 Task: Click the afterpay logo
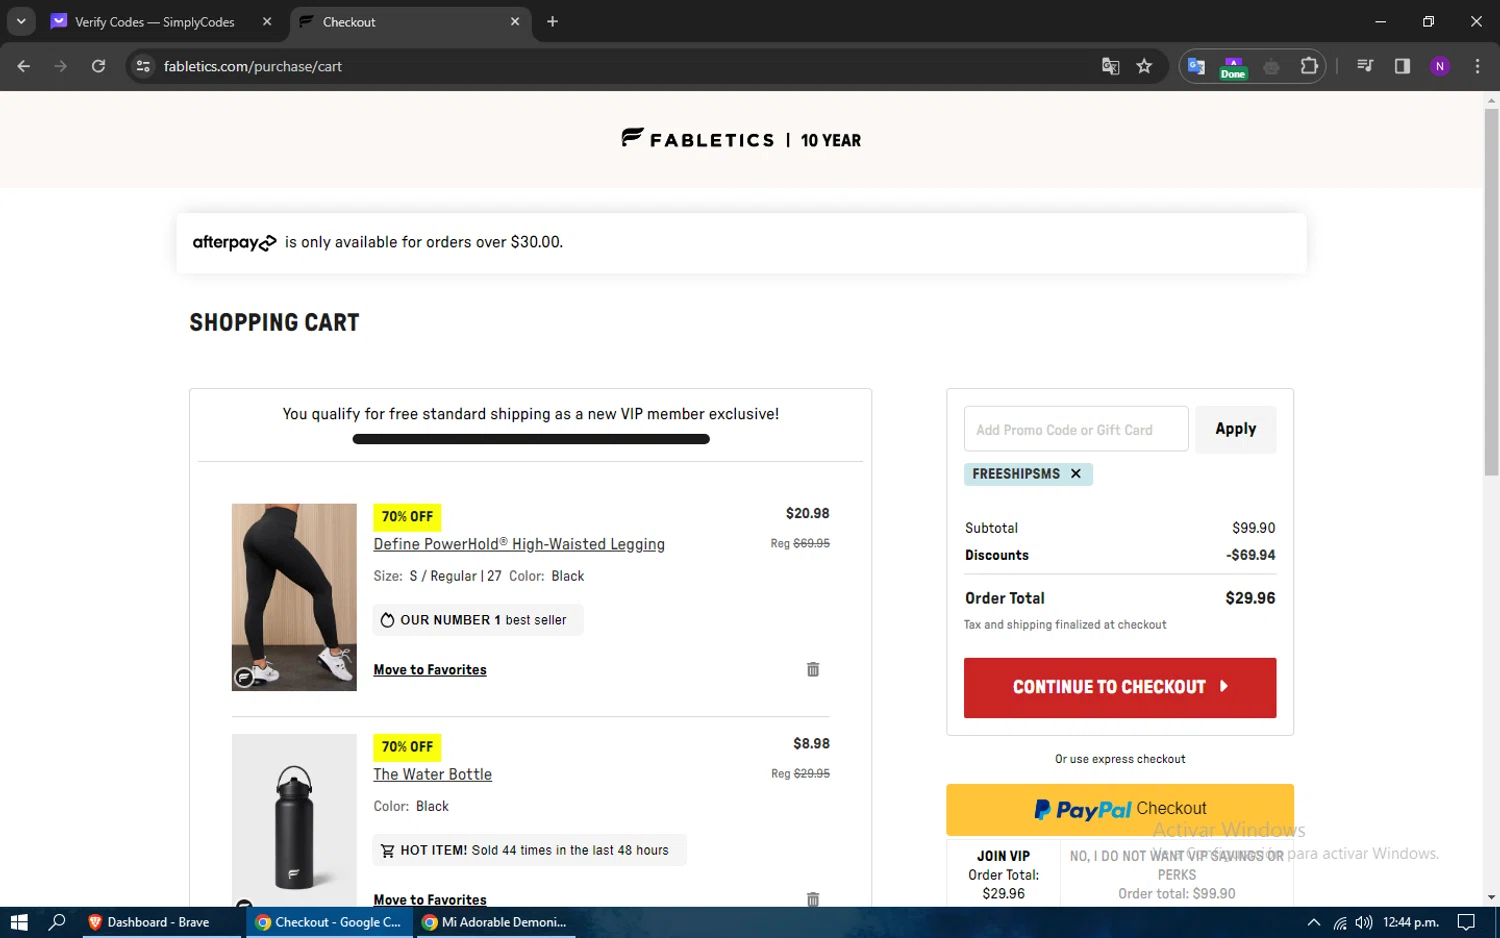(234, 242)
